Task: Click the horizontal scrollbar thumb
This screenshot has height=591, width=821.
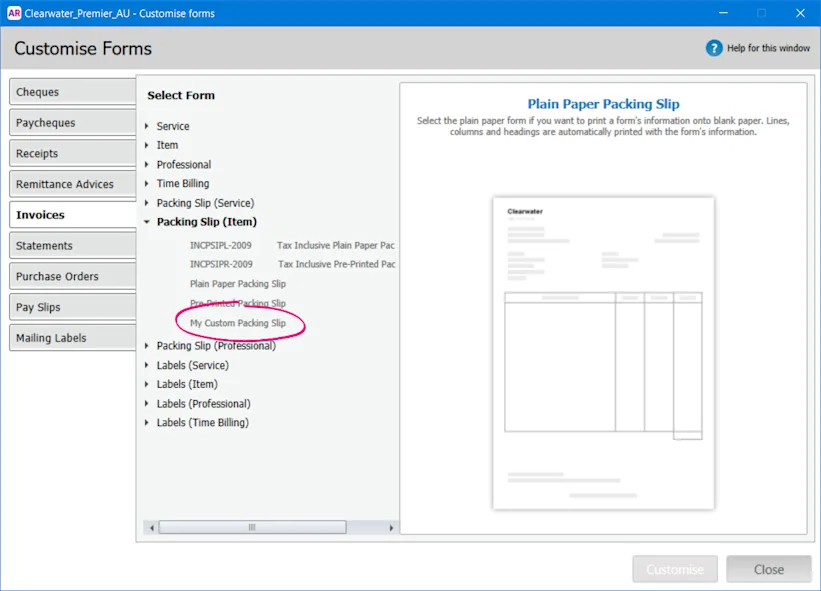Action: coord(252,527)
